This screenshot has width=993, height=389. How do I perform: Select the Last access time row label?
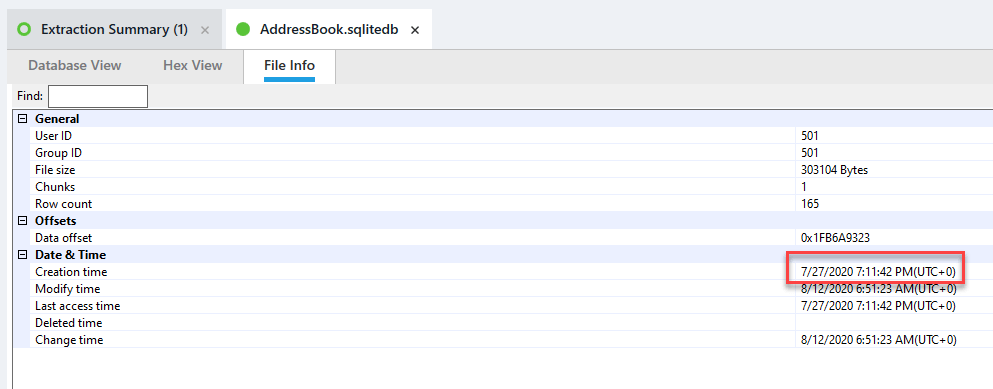point(77,306)
